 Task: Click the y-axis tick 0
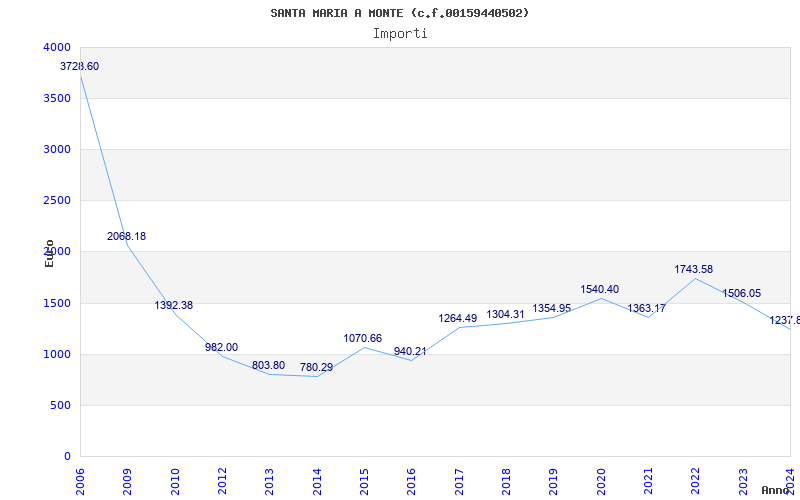tap(68, 457)
